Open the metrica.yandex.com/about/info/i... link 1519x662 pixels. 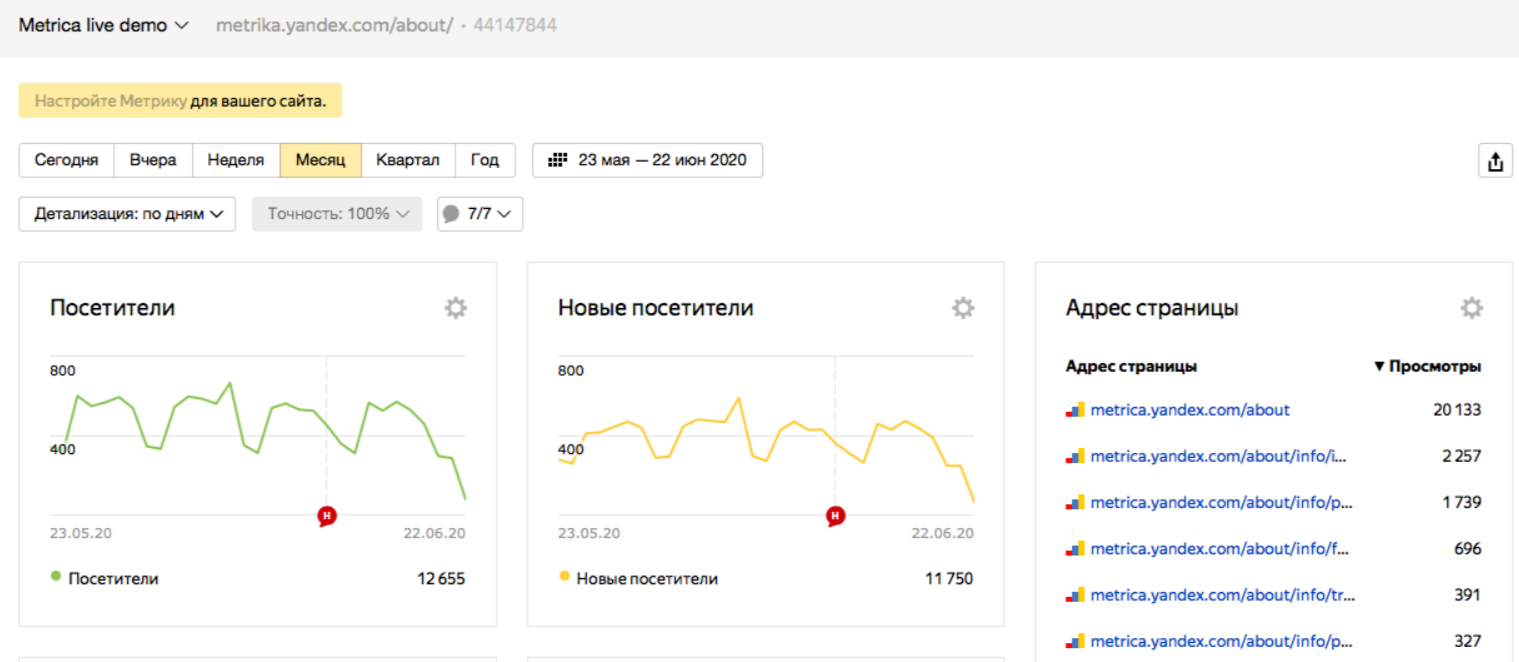coord(1219,456)
